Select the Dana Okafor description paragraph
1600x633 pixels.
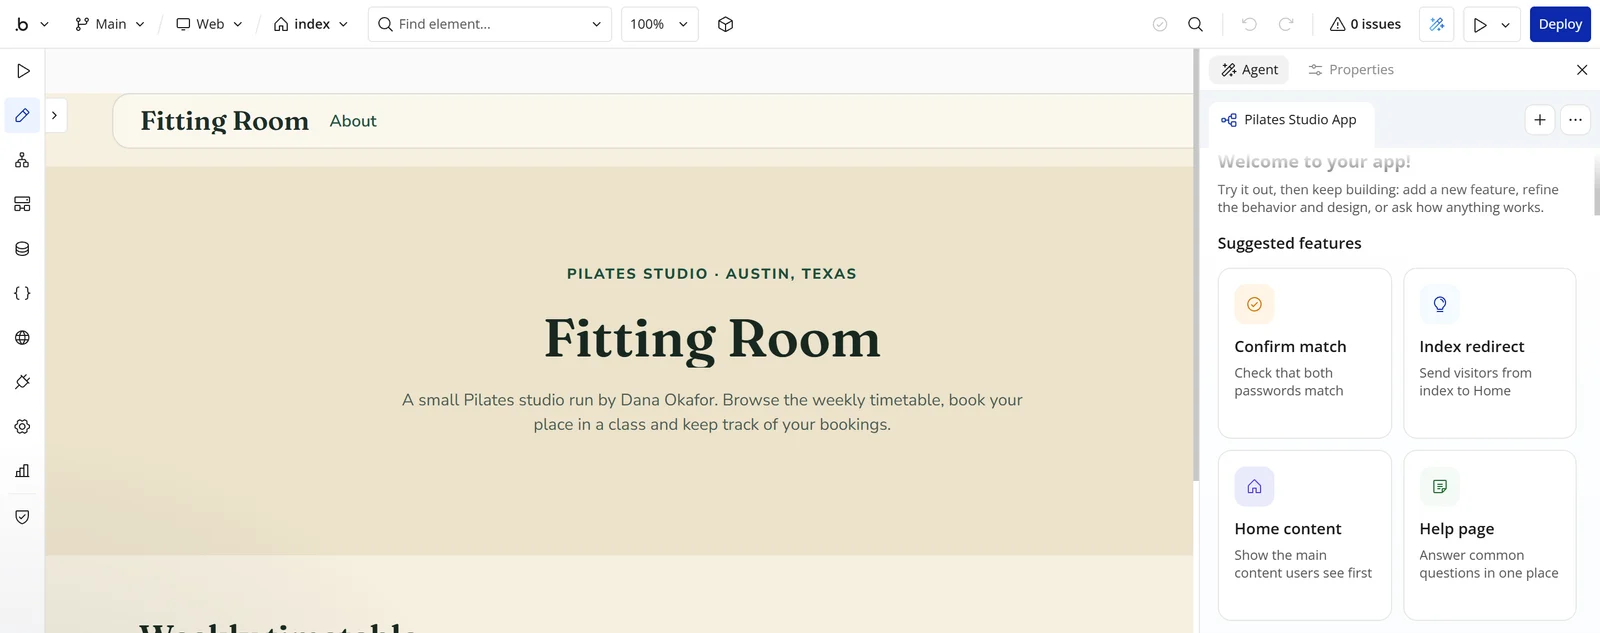(712, 412)
